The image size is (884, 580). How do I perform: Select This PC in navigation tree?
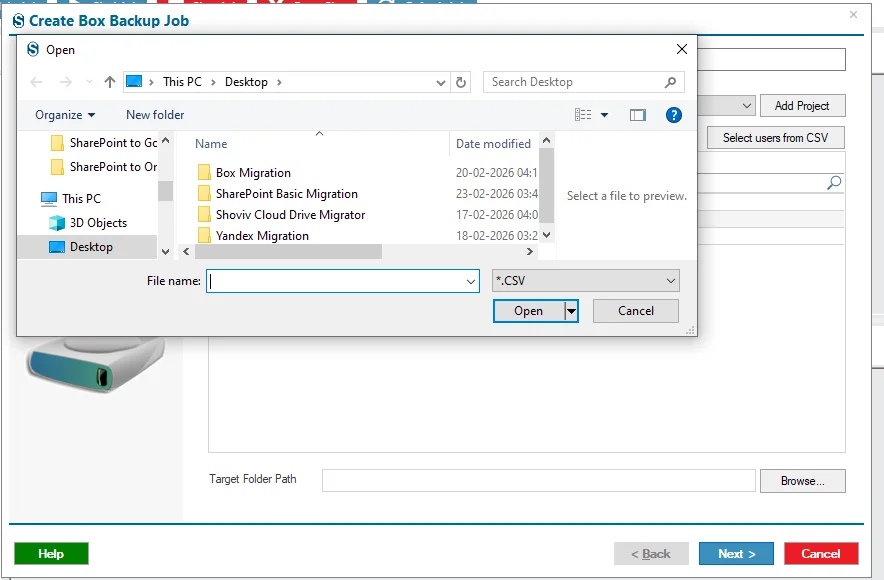coord(70,198)
